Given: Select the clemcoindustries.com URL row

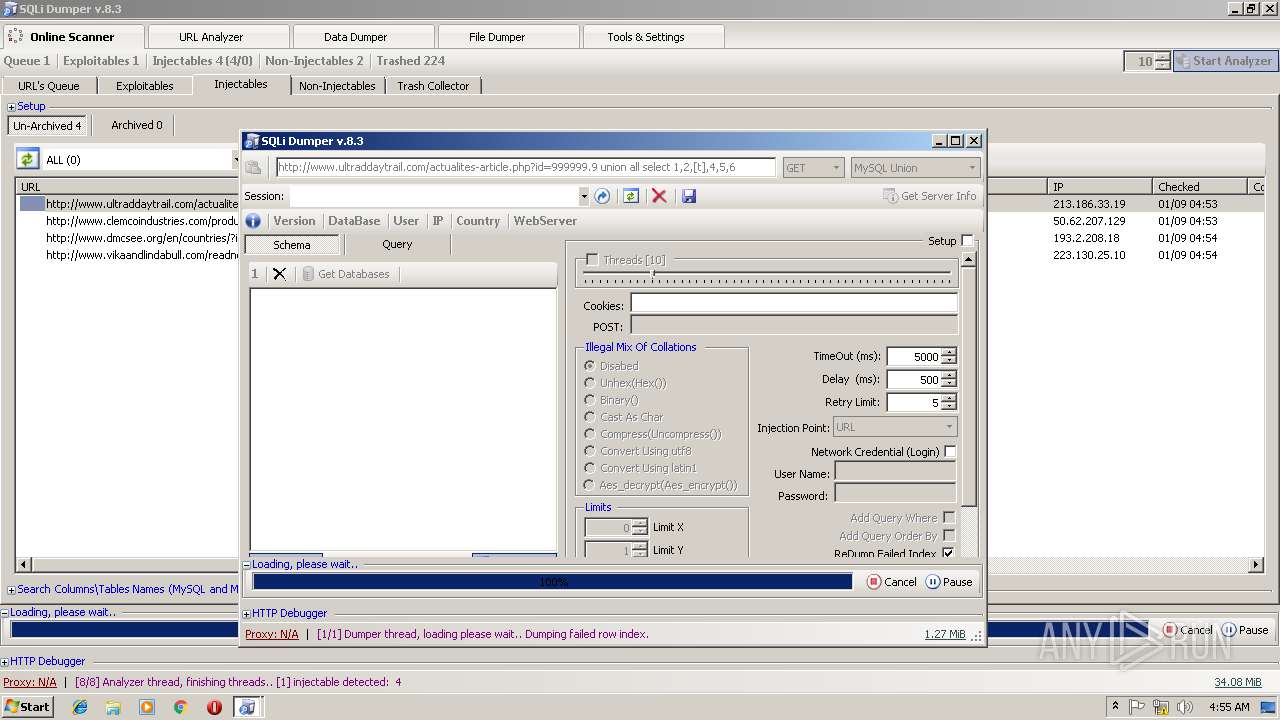Looking at the screenshot, I should tap(142, 221).
